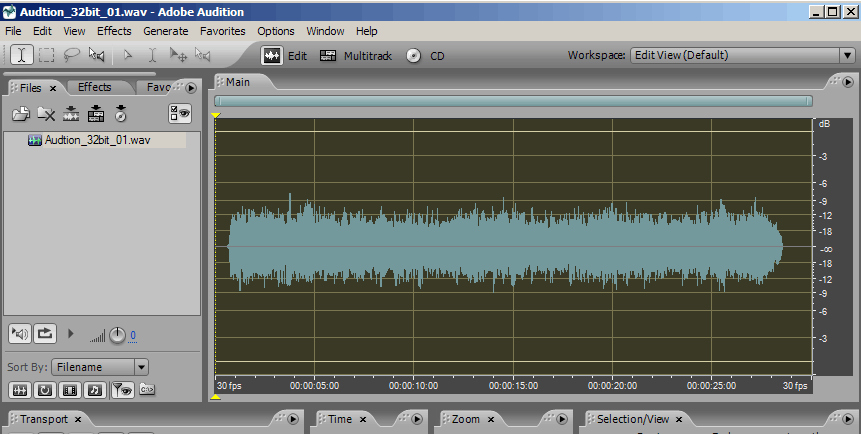This screenshot has width=861, height=434.
Task: Select the Lasso Selection tool
Action: (x=72, y=55)
